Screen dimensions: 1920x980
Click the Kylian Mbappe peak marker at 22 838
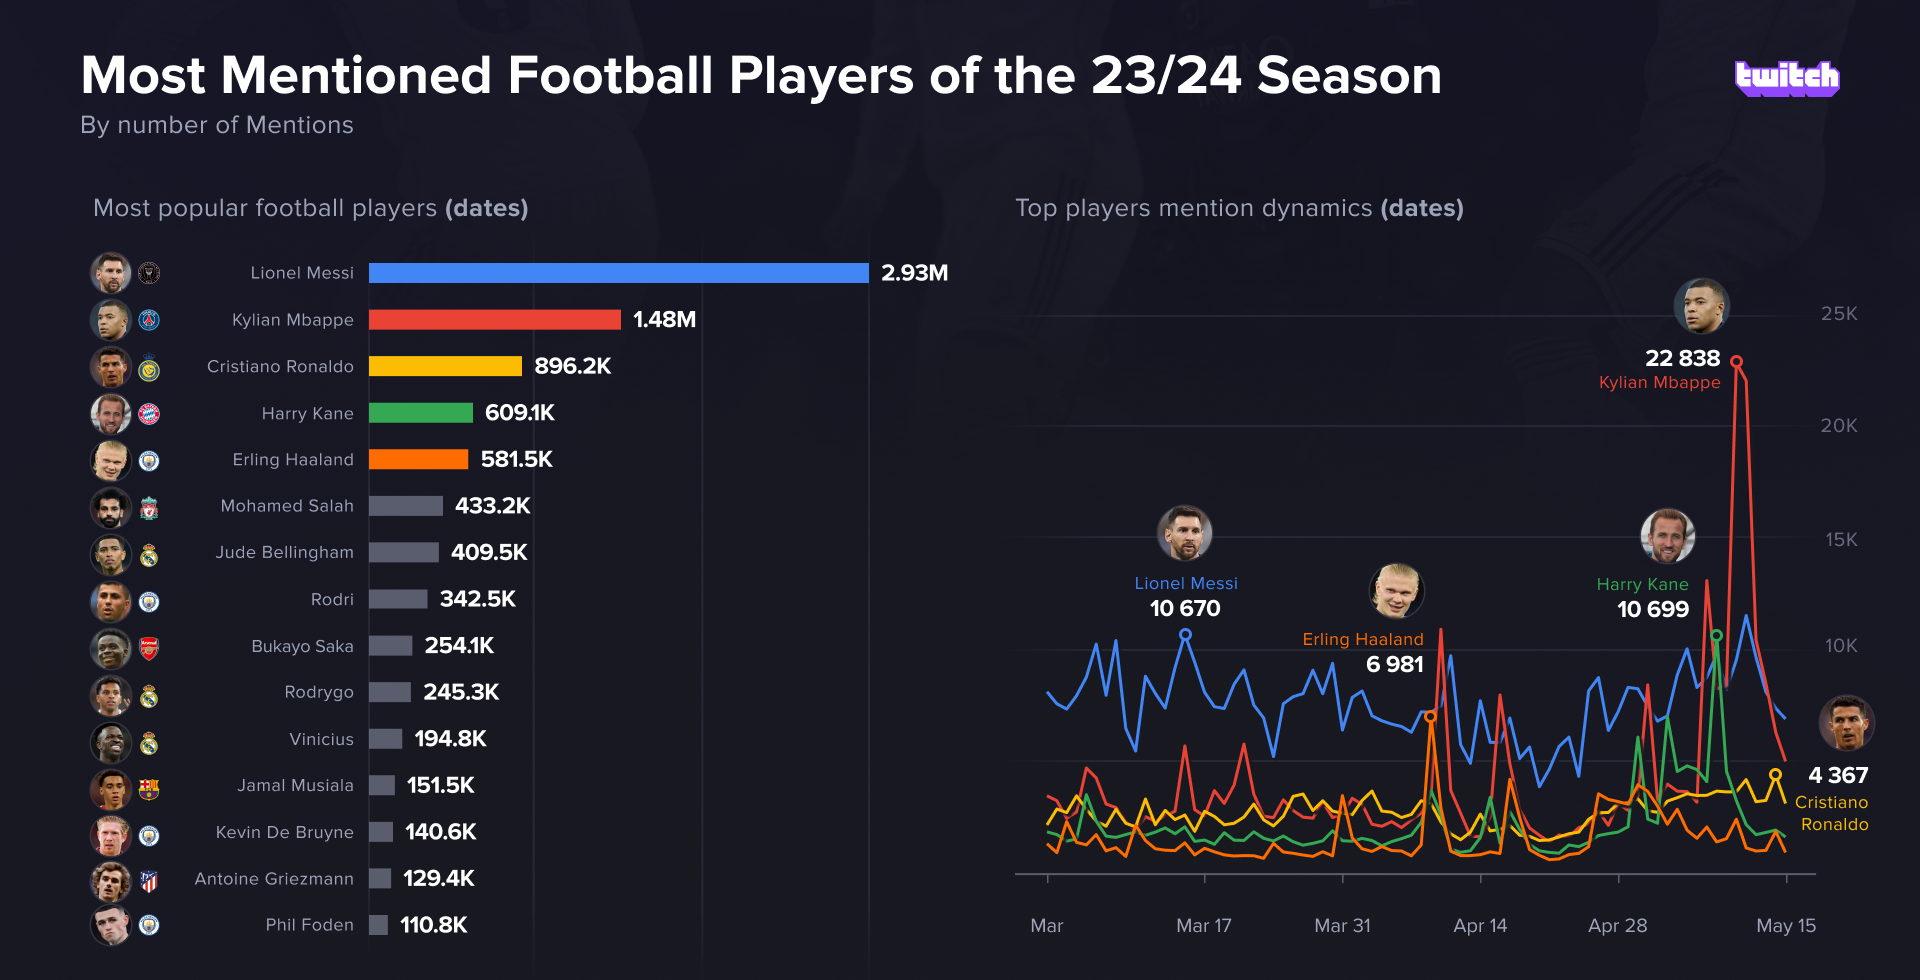pyautogui.click(x=1736, y=362)
